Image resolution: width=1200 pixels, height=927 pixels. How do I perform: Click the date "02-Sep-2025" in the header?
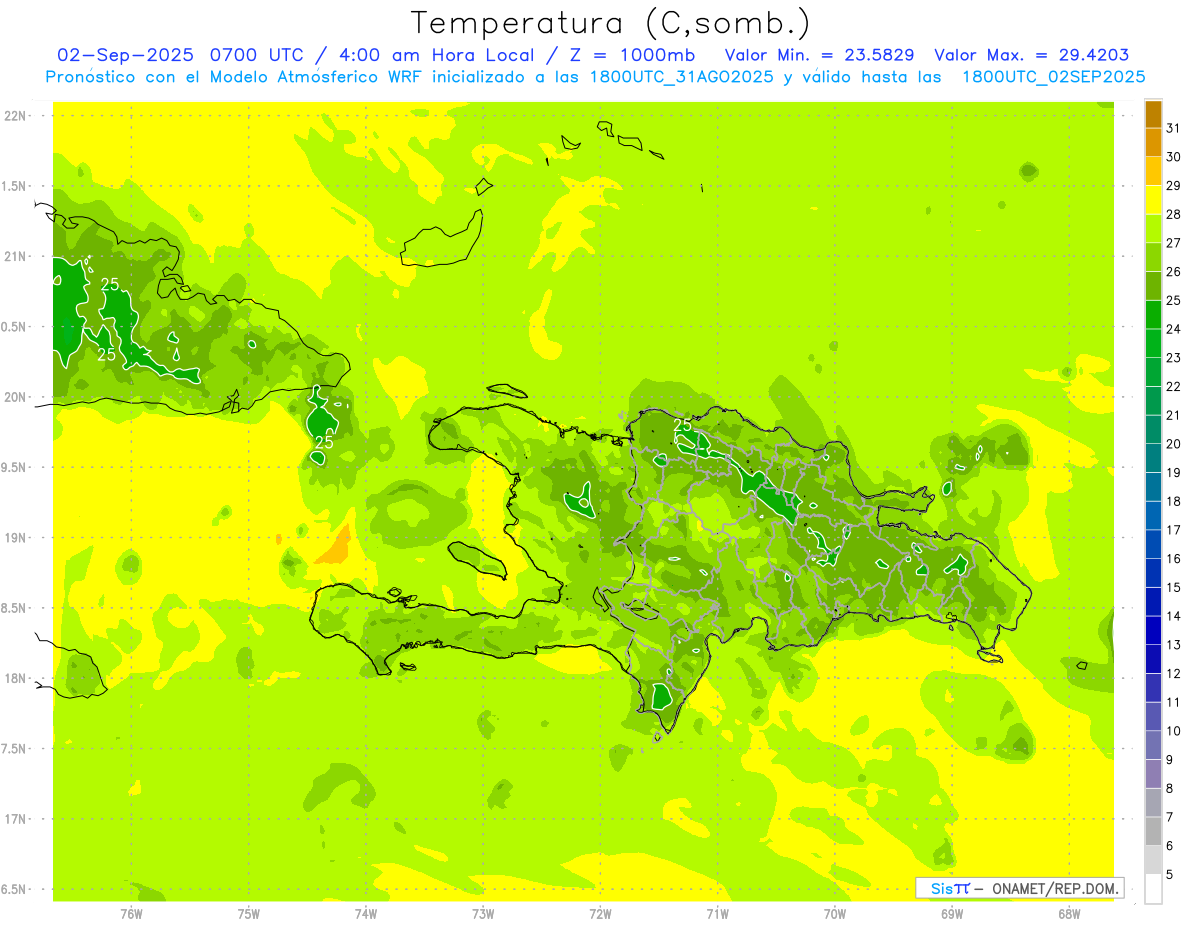tap(126, 55)
